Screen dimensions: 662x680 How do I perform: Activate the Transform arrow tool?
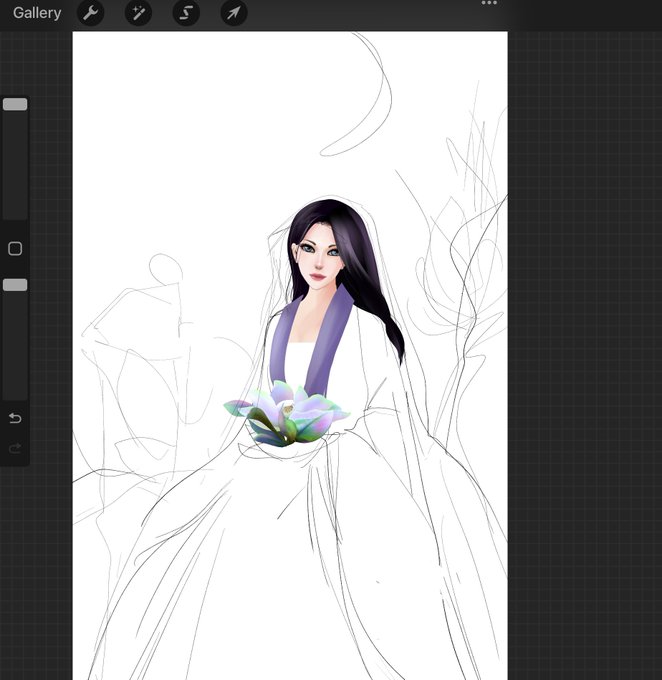click(234, 13)
